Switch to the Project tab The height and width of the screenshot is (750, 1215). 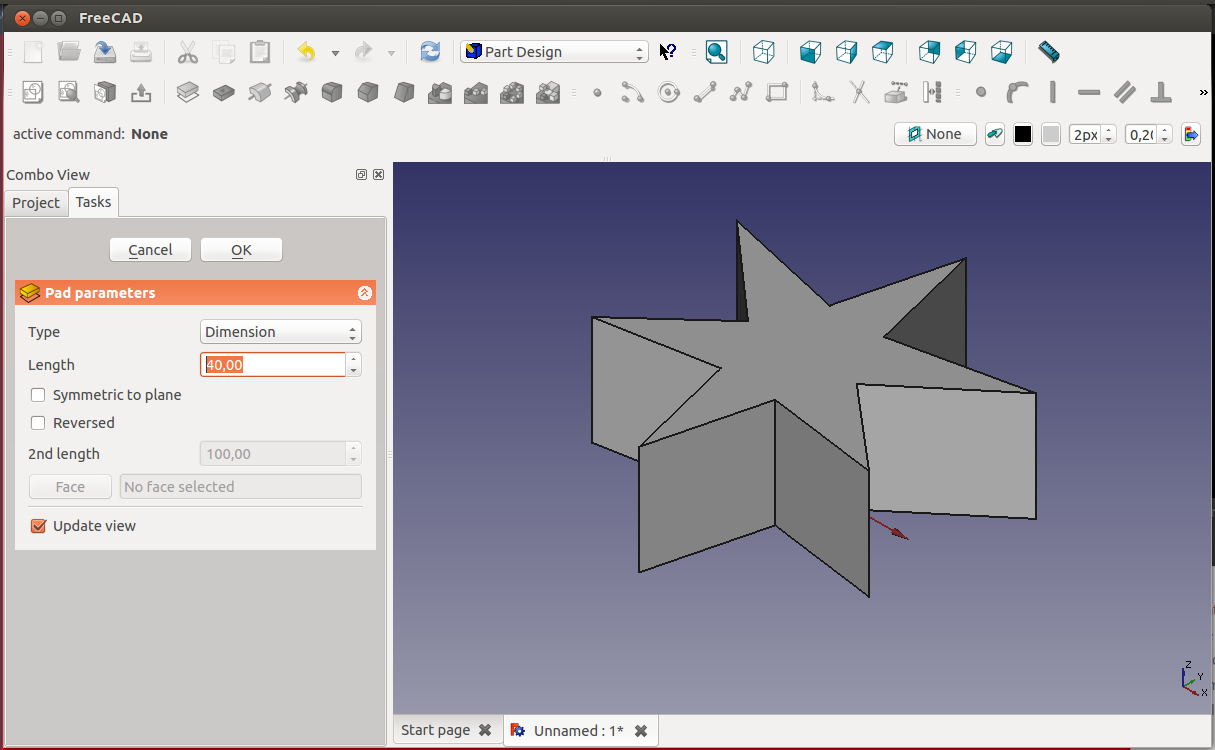(36, 202)
